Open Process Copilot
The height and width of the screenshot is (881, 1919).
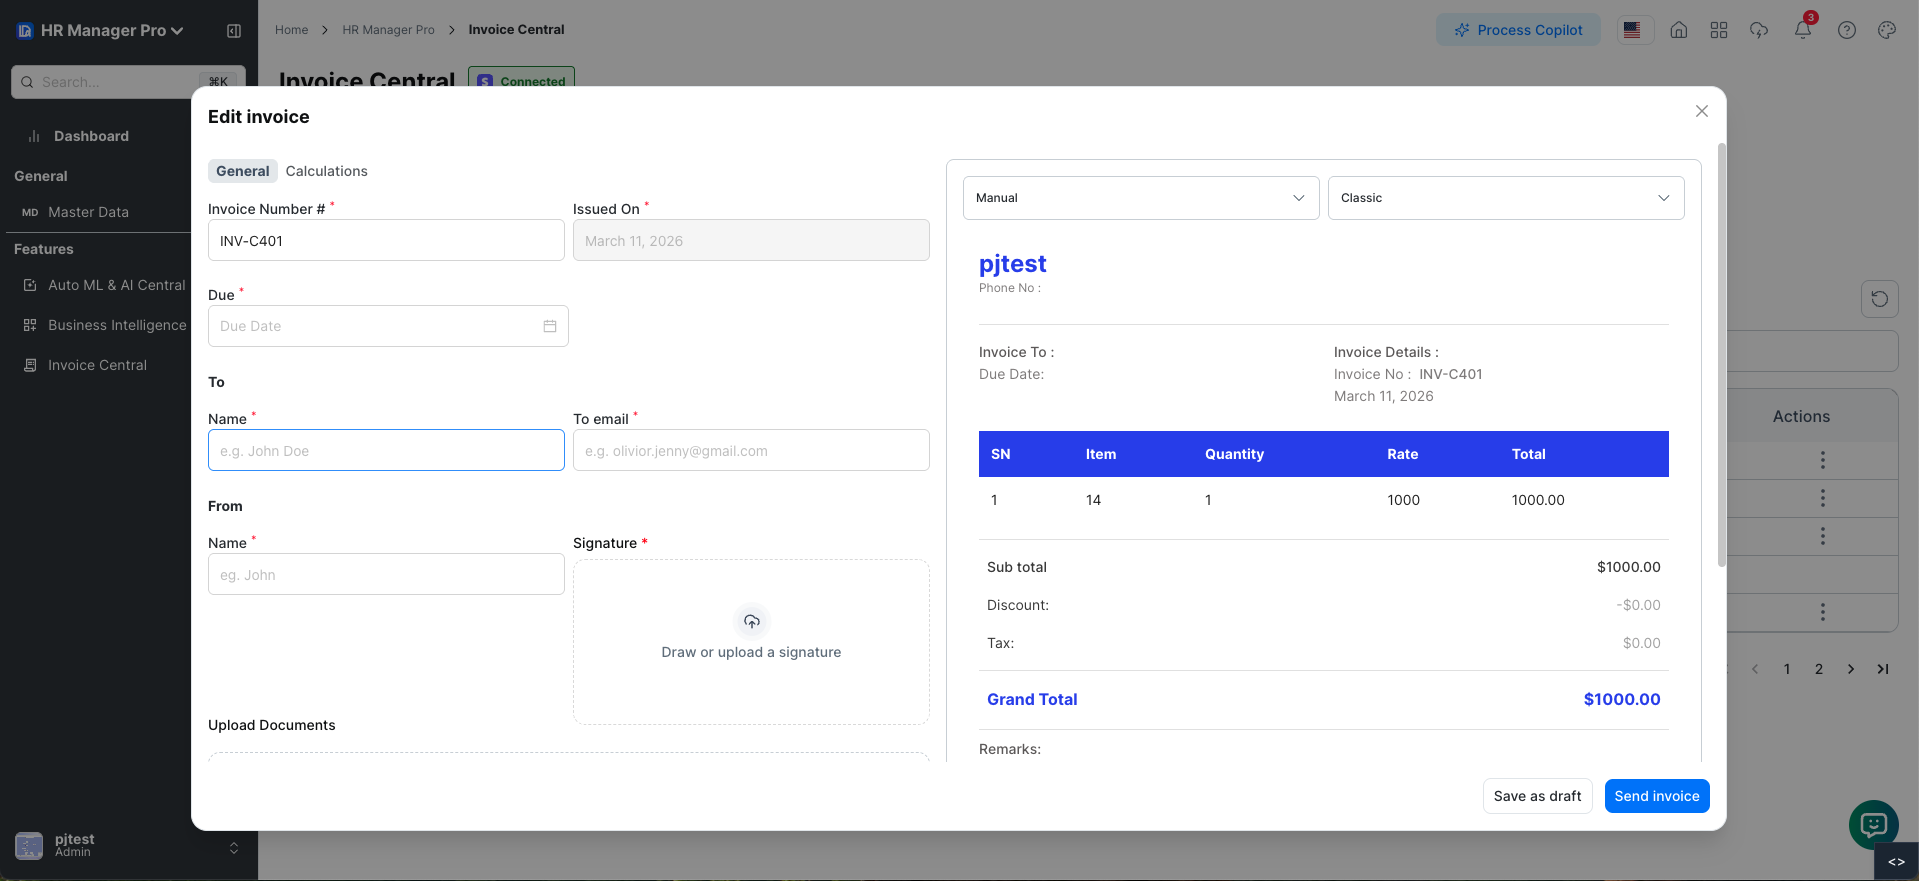[1518, 30]
